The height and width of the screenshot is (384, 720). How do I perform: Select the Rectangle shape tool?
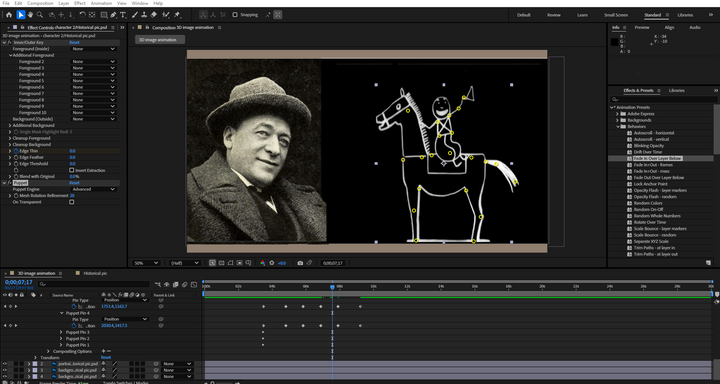pyautogui.click(x=104, y=15)
